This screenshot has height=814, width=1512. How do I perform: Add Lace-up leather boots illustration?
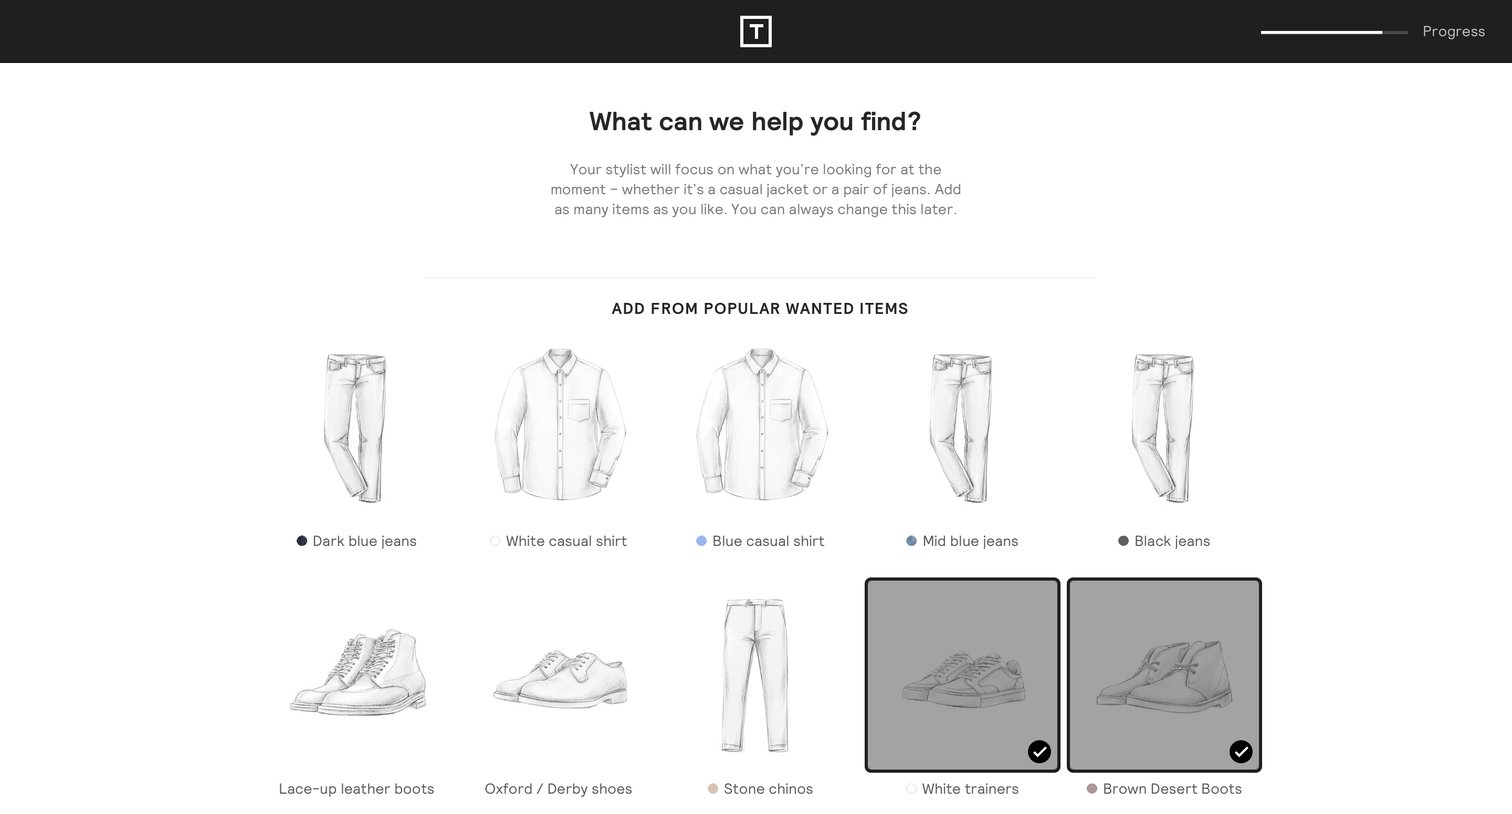tap(358, 670)
